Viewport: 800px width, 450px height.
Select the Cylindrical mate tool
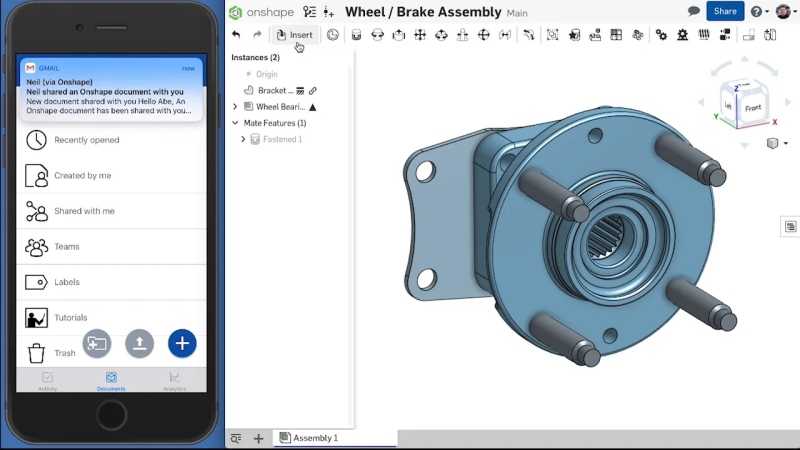coord(441,35)
